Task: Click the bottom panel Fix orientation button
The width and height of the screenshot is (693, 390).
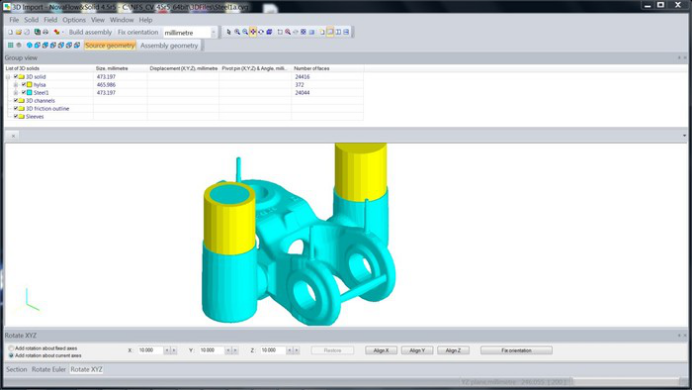Action: point(516,350)
